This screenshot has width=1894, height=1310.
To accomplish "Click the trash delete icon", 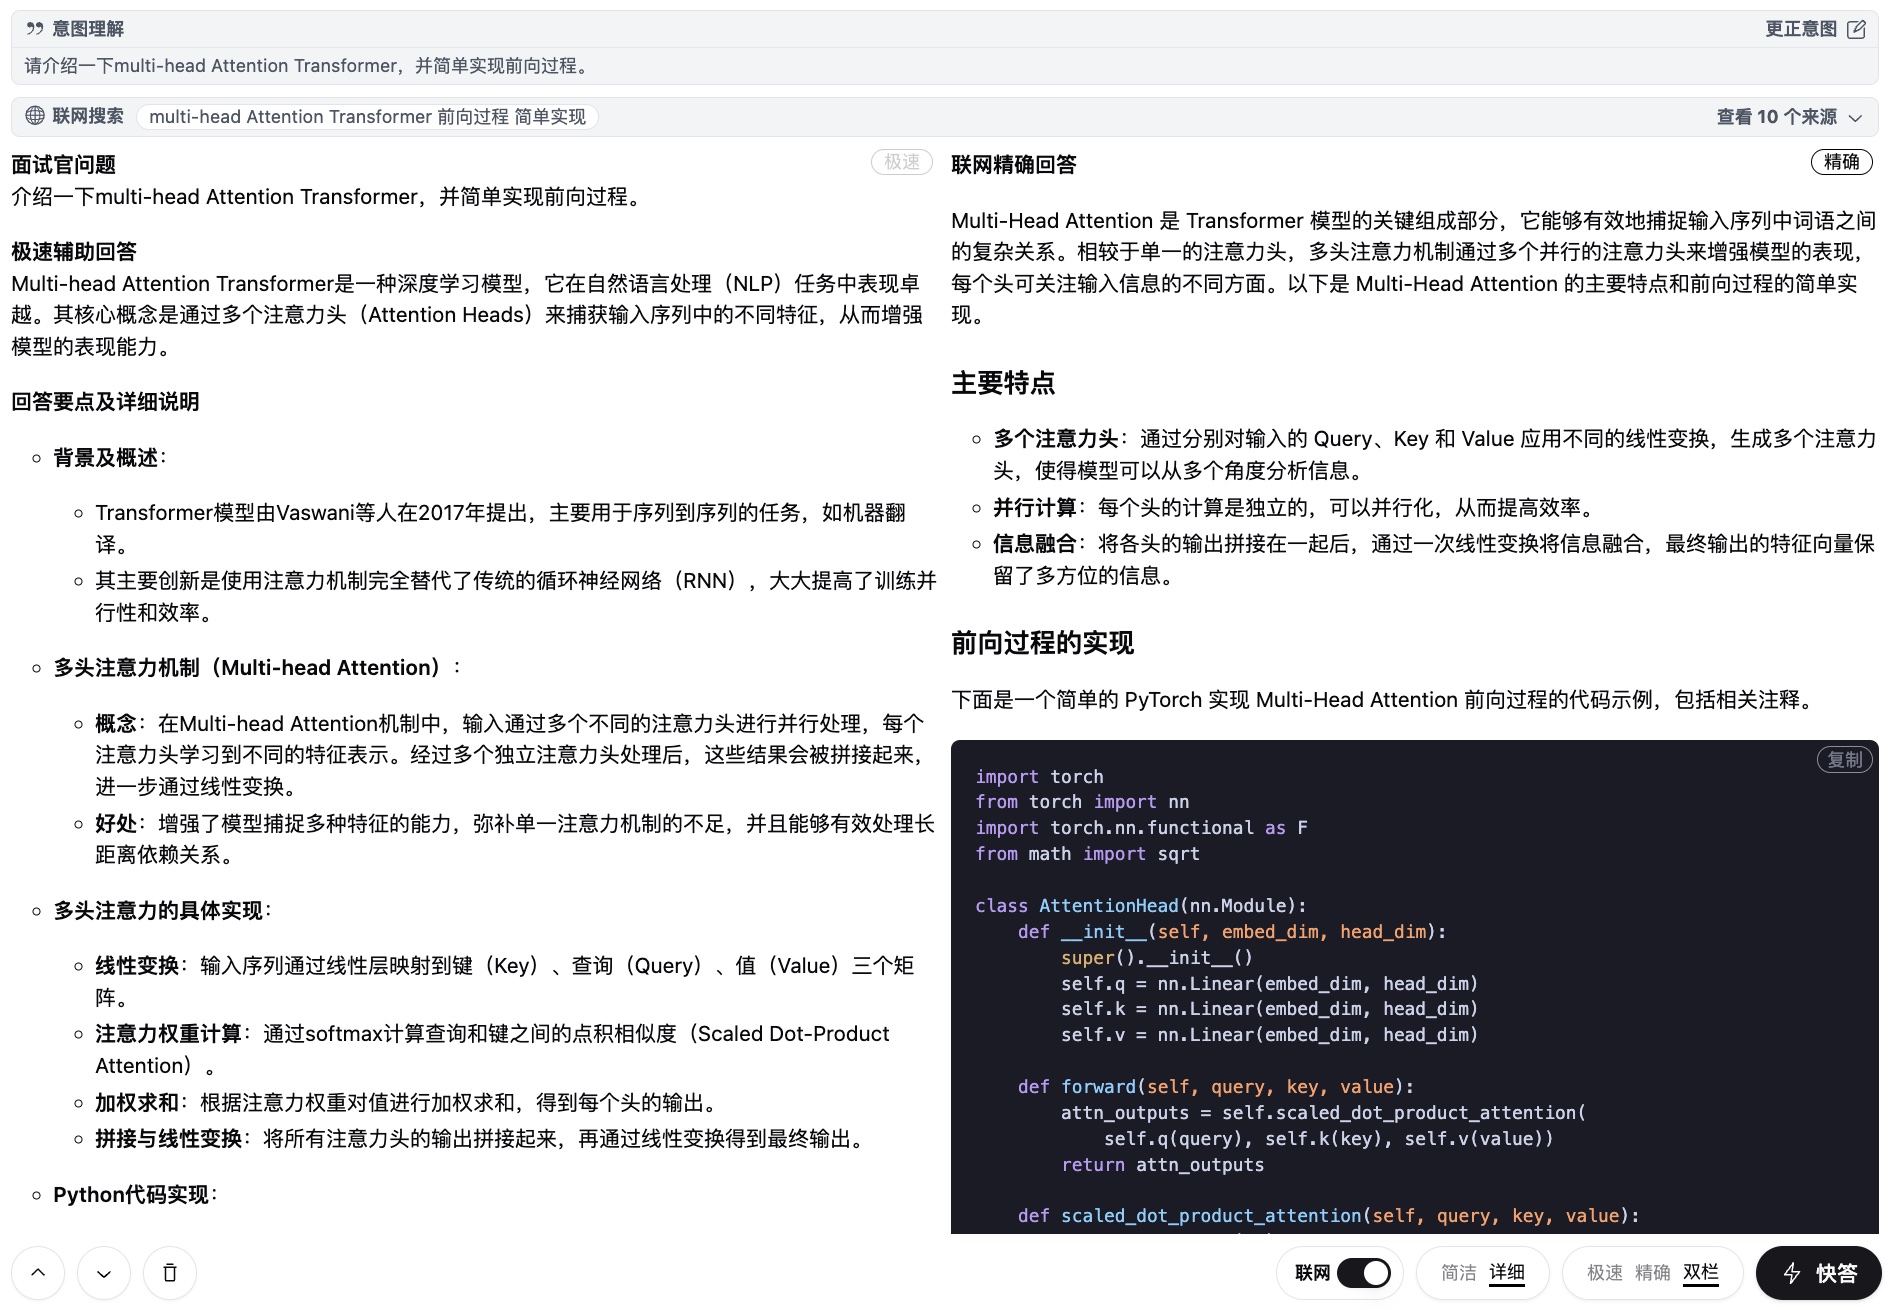I will [170, 1273].
